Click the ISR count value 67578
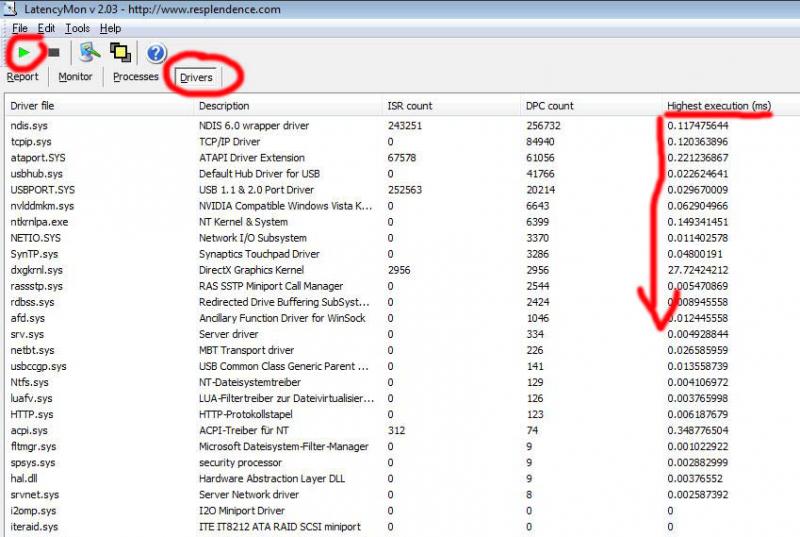The width and height of the screenshot is (800, 537). 402,158
